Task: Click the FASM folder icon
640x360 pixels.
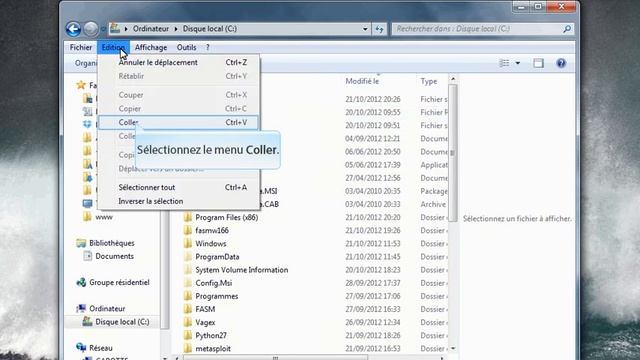Action: [x=188, y=309]
